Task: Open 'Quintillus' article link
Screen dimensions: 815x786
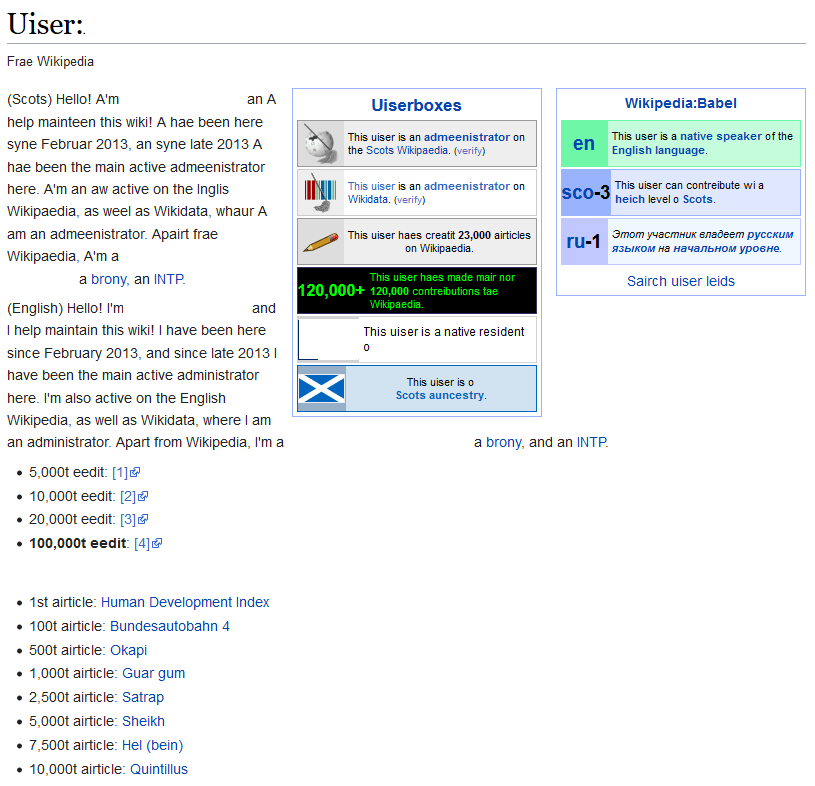Action: pos(159,769)
